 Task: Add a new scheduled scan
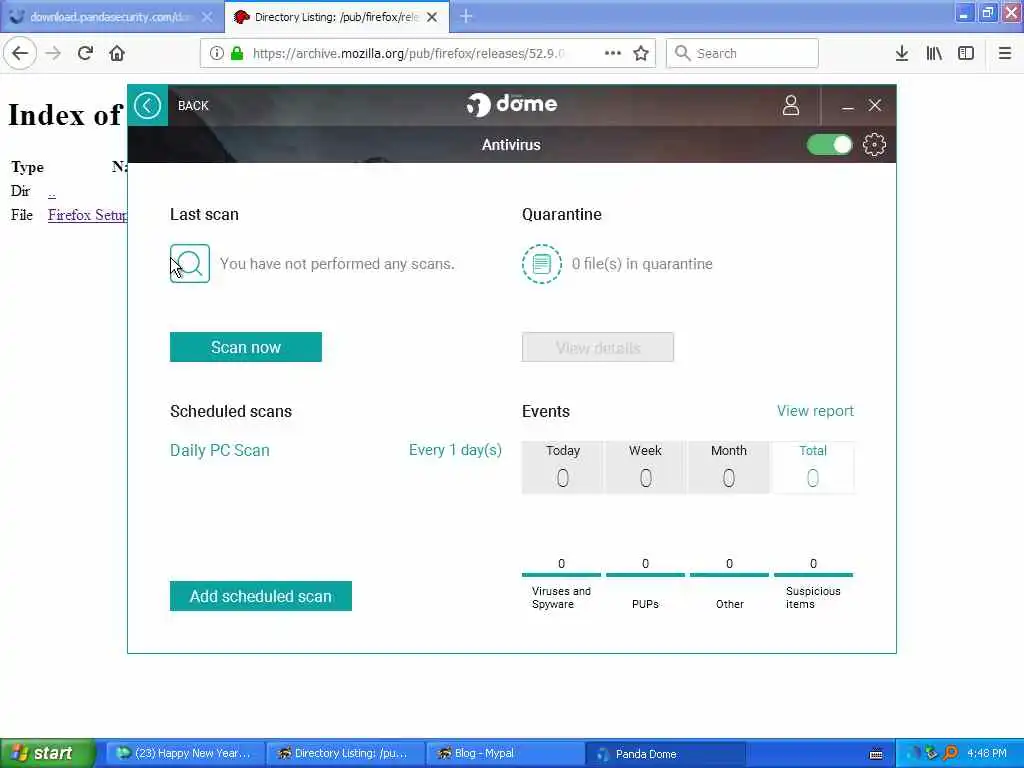coord(261,596)
